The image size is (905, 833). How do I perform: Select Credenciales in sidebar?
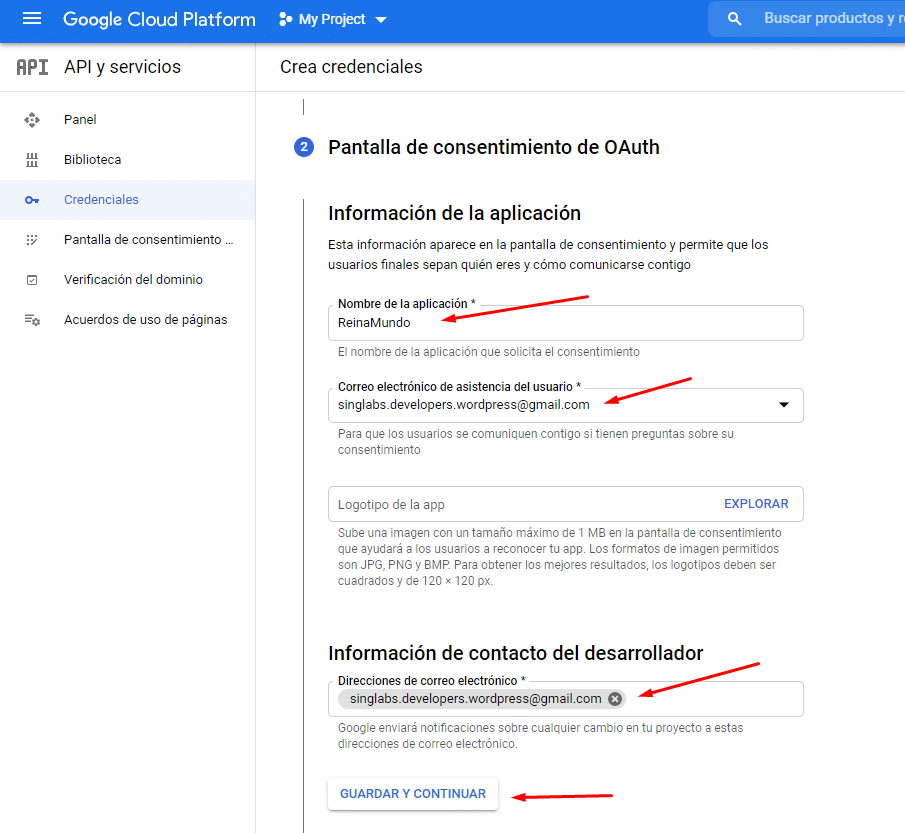(128, 200)
